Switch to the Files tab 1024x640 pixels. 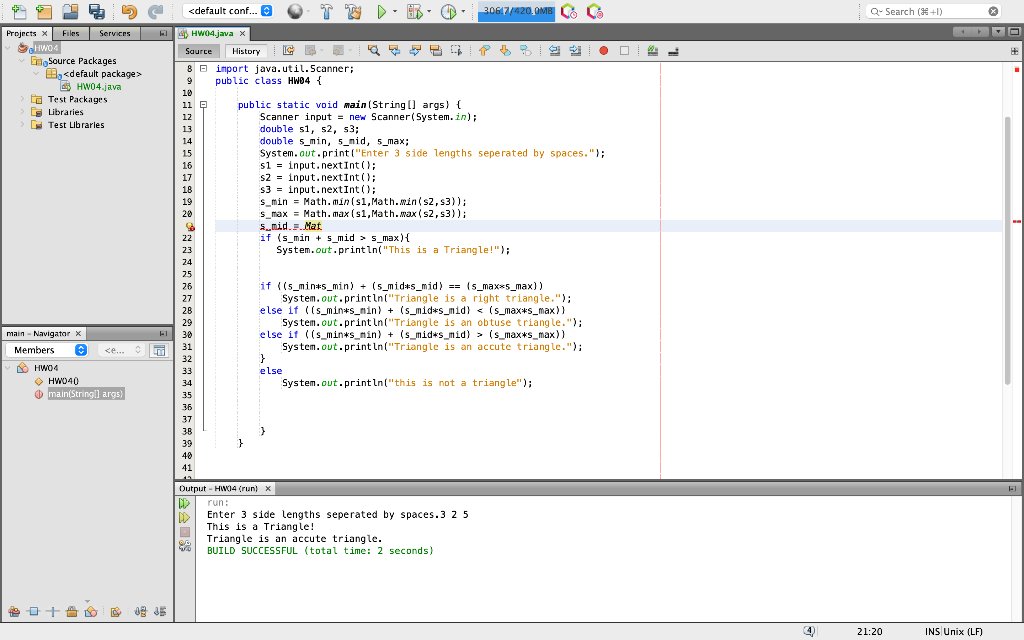tap(71, 33)
